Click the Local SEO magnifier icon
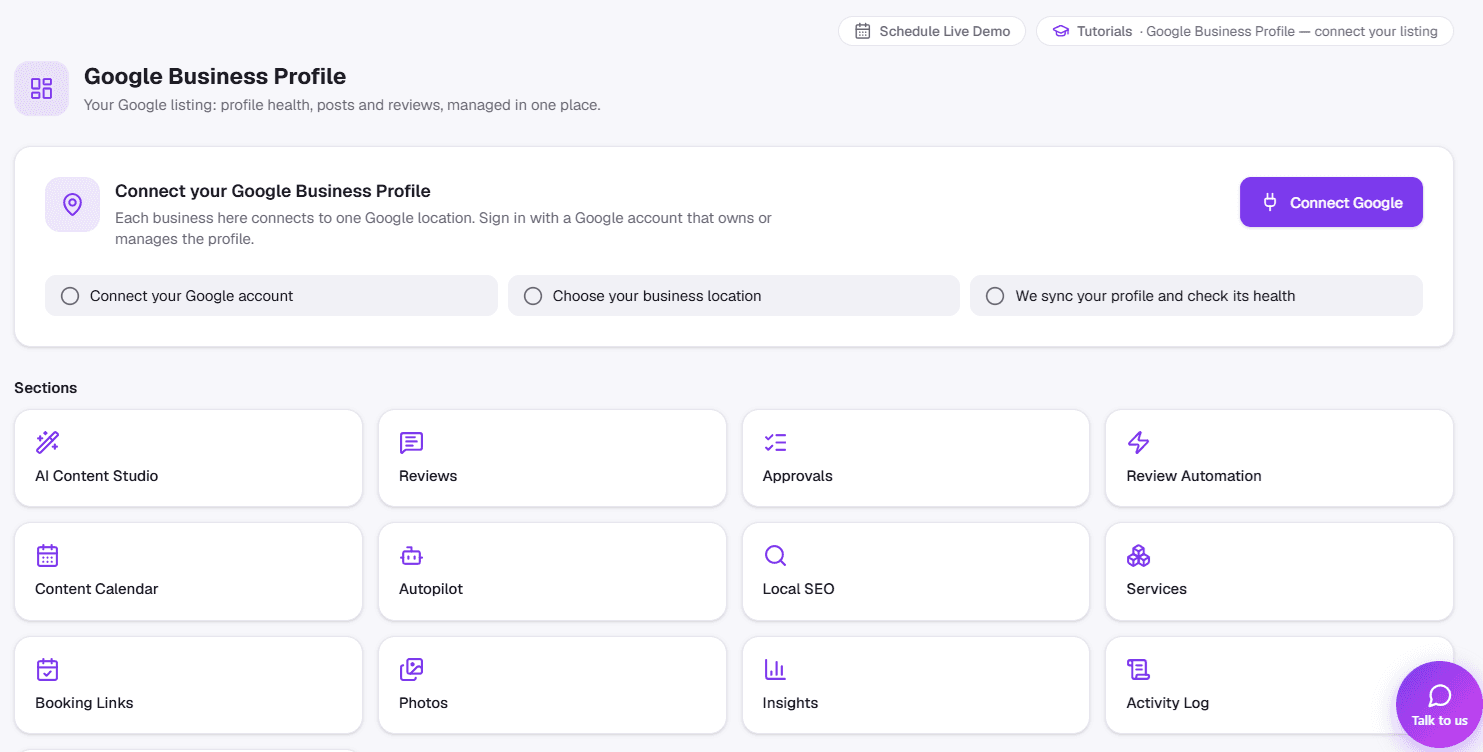This screenshot has width=1483, height=752. click(775, 555)
